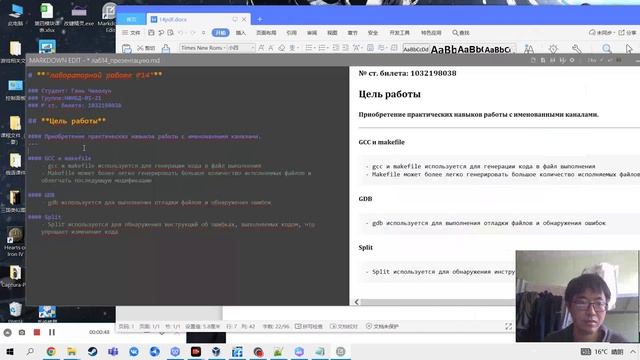Click the 16°C weather in system tray
640x360 pixels.
pos(601,352)
